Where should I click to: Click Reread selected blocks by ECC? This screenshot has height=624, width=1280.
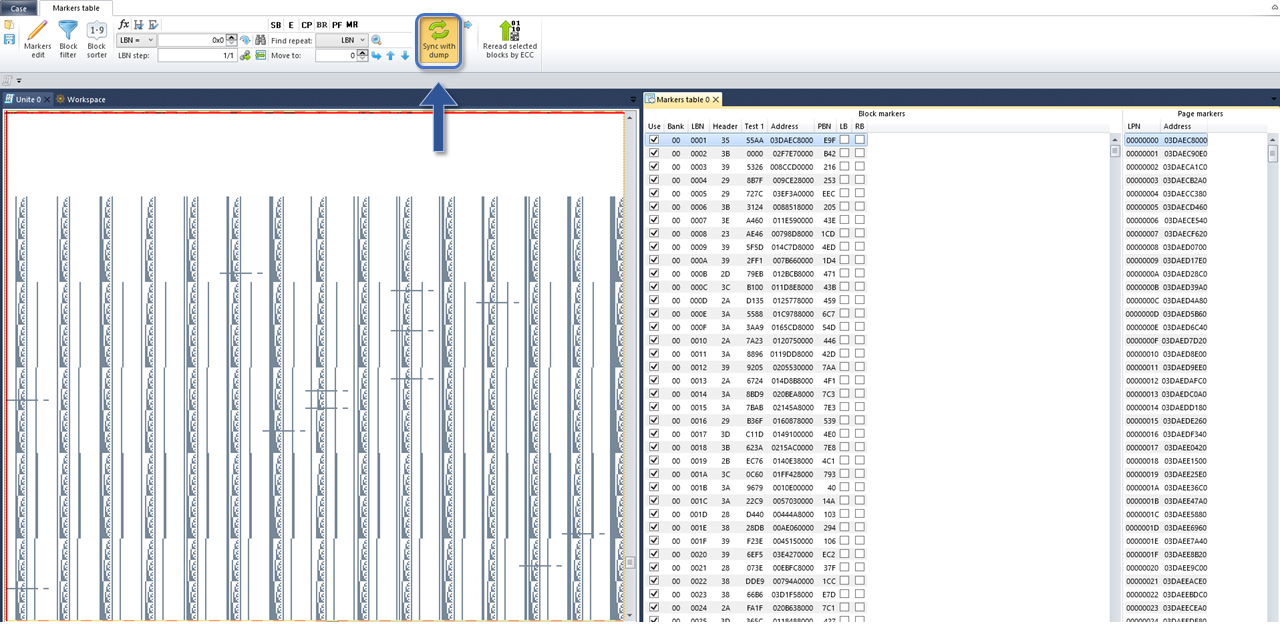[510, 40]
